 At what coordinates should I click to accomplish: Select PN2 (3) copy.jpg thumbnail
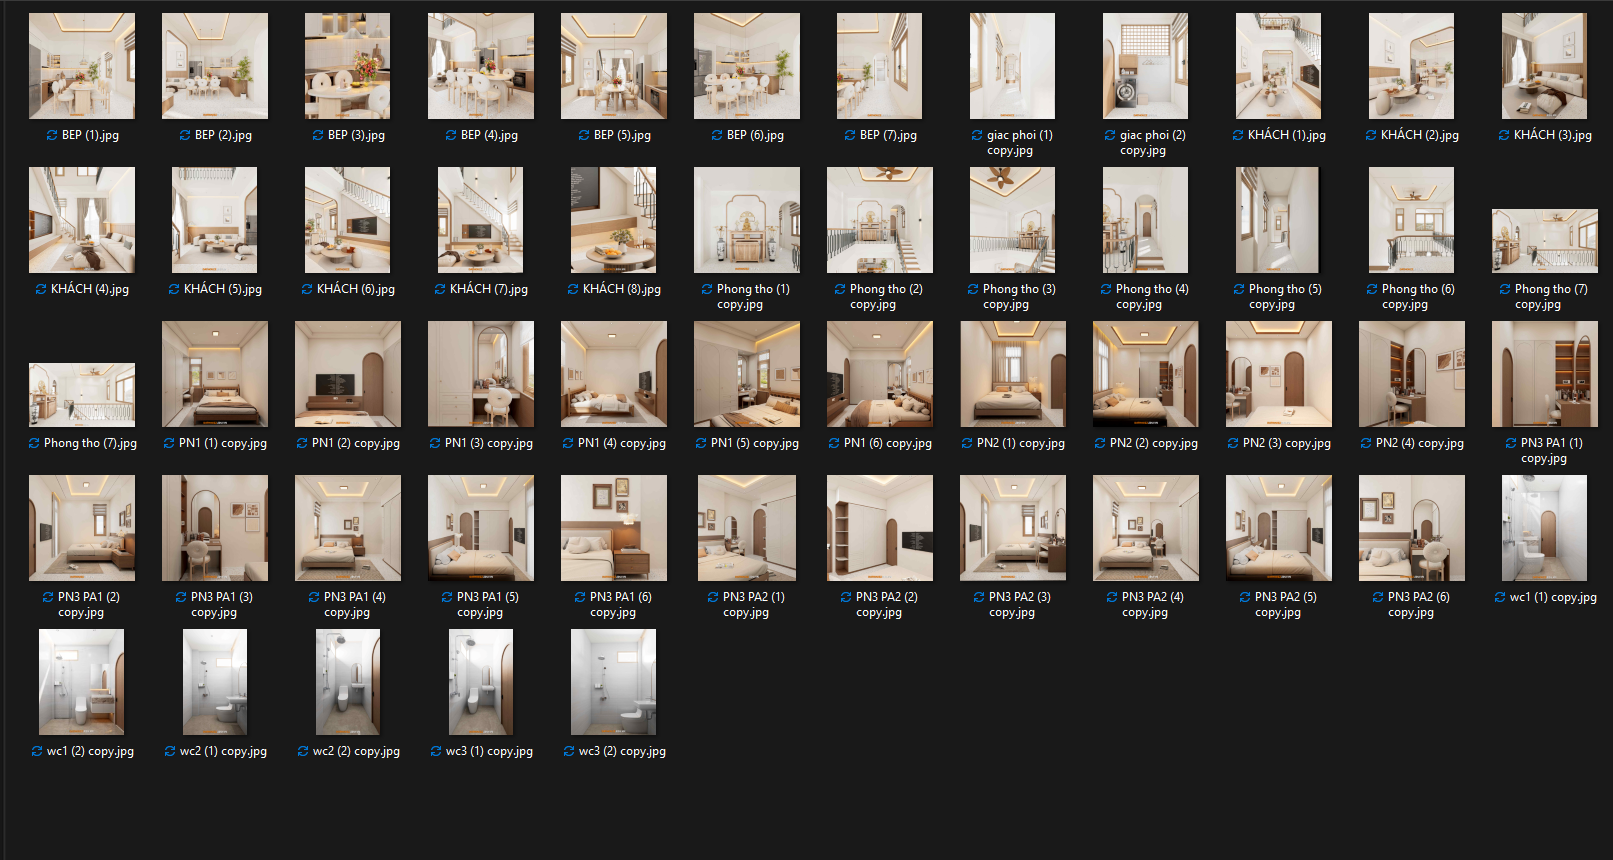pyautogui.click(x=1279, y=374)
